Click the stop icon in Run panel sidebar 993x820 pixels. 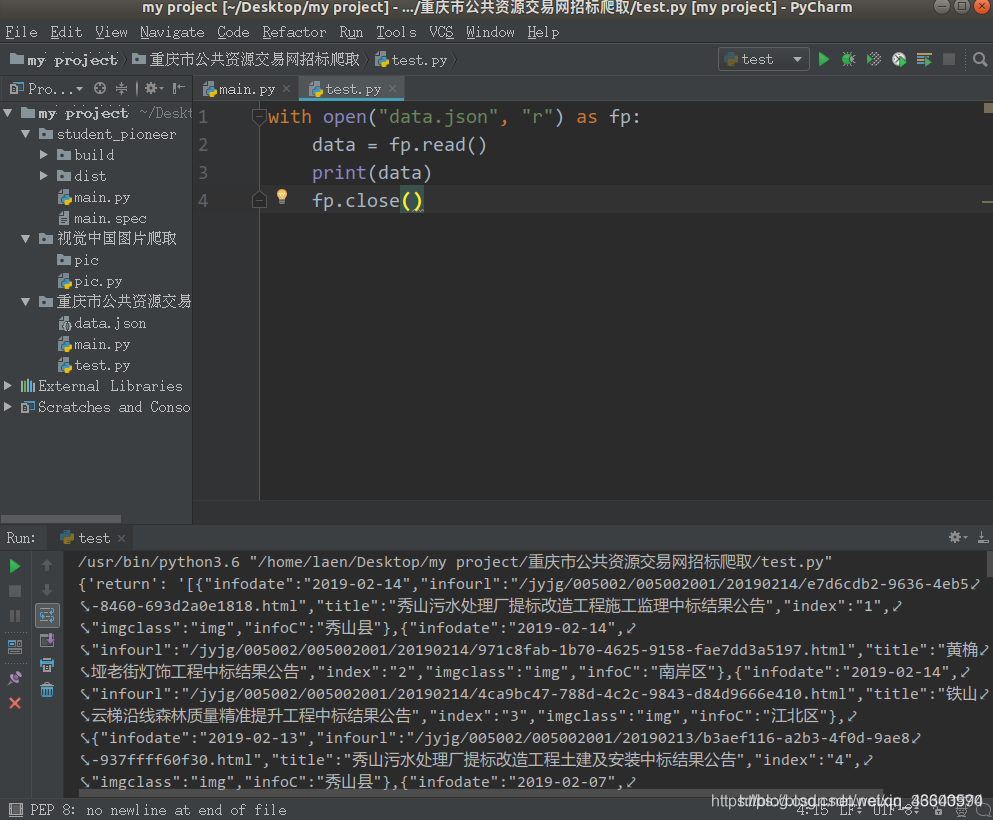coord(15,591)
